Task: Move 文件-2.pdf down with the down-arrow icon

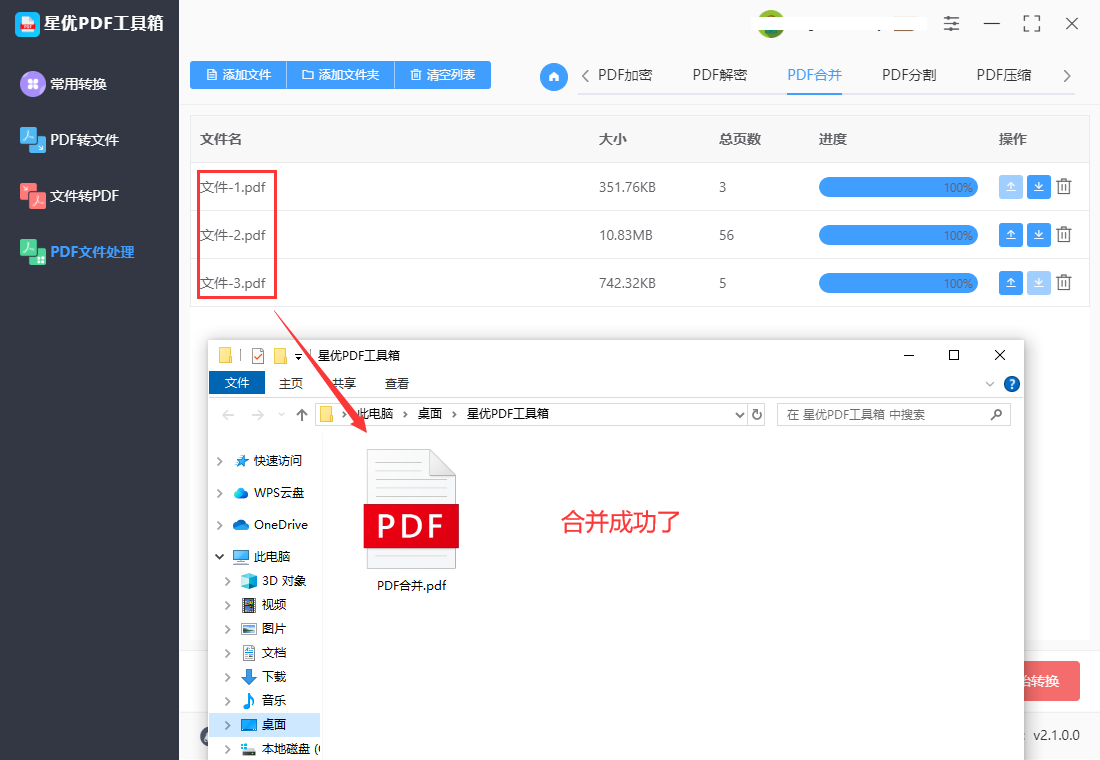Action: 1038,234
